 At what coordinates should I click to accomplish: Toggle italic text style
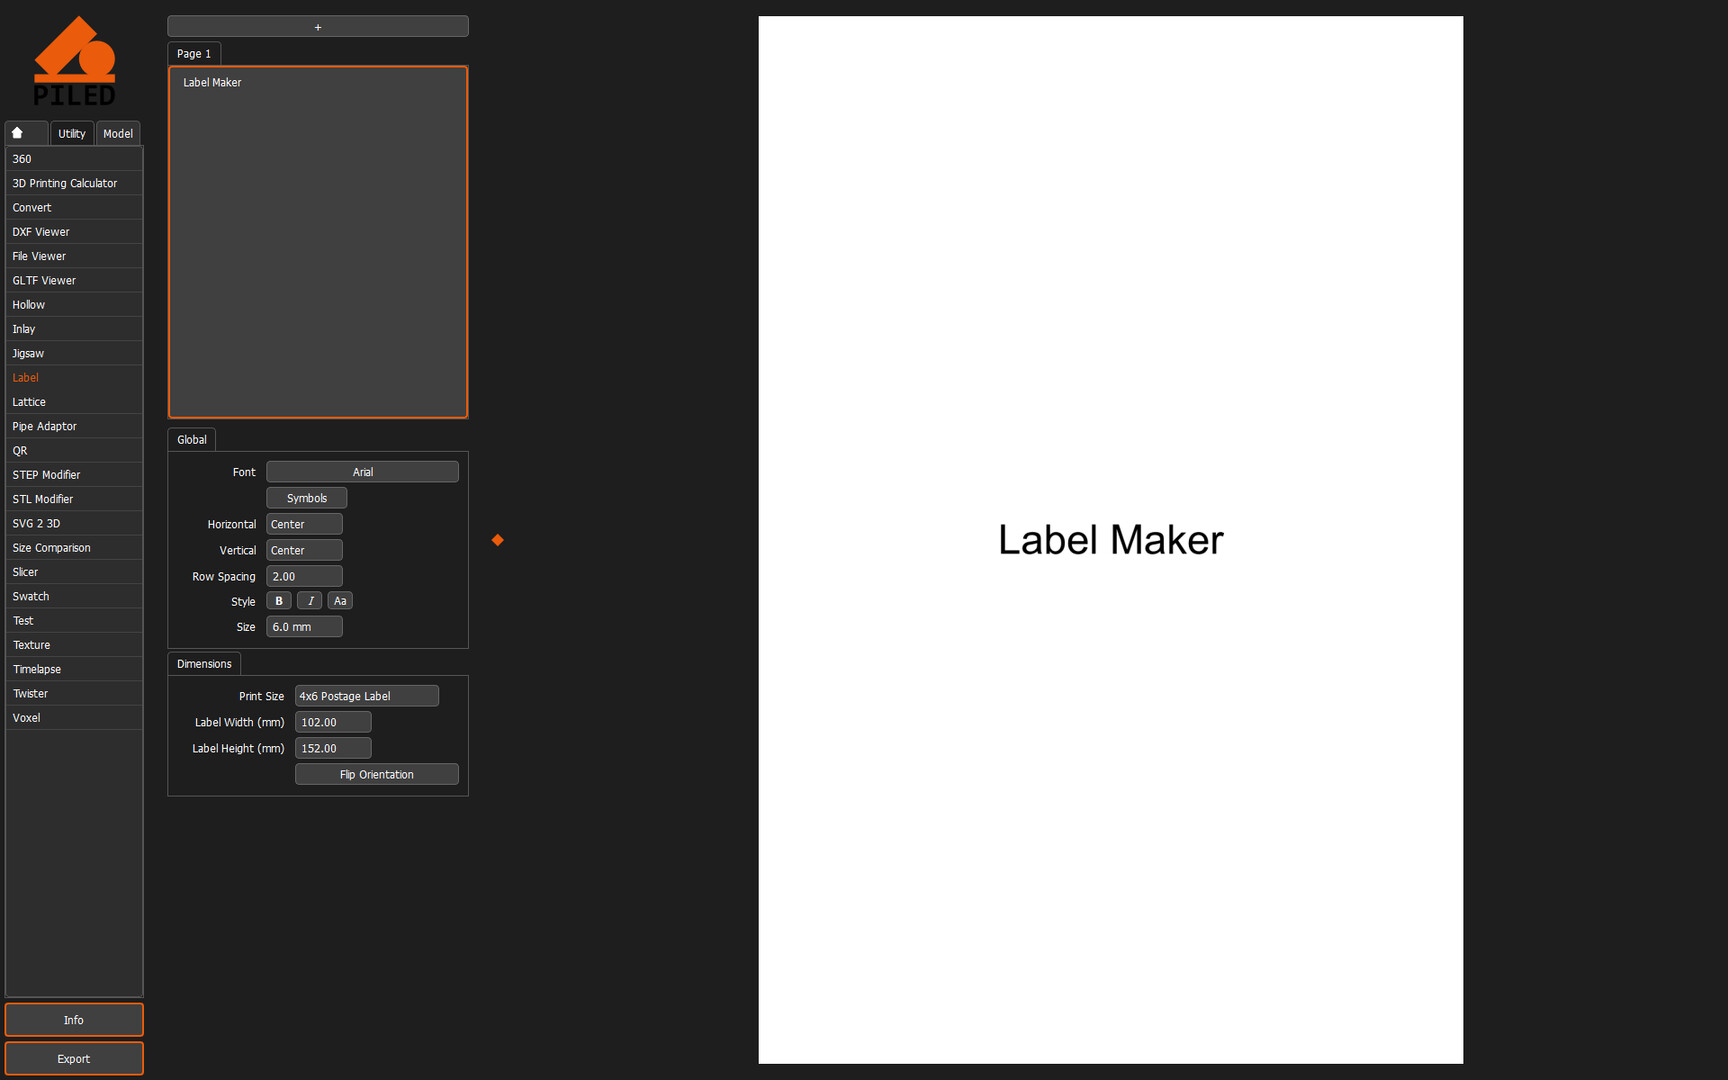[x=310, y=601]
